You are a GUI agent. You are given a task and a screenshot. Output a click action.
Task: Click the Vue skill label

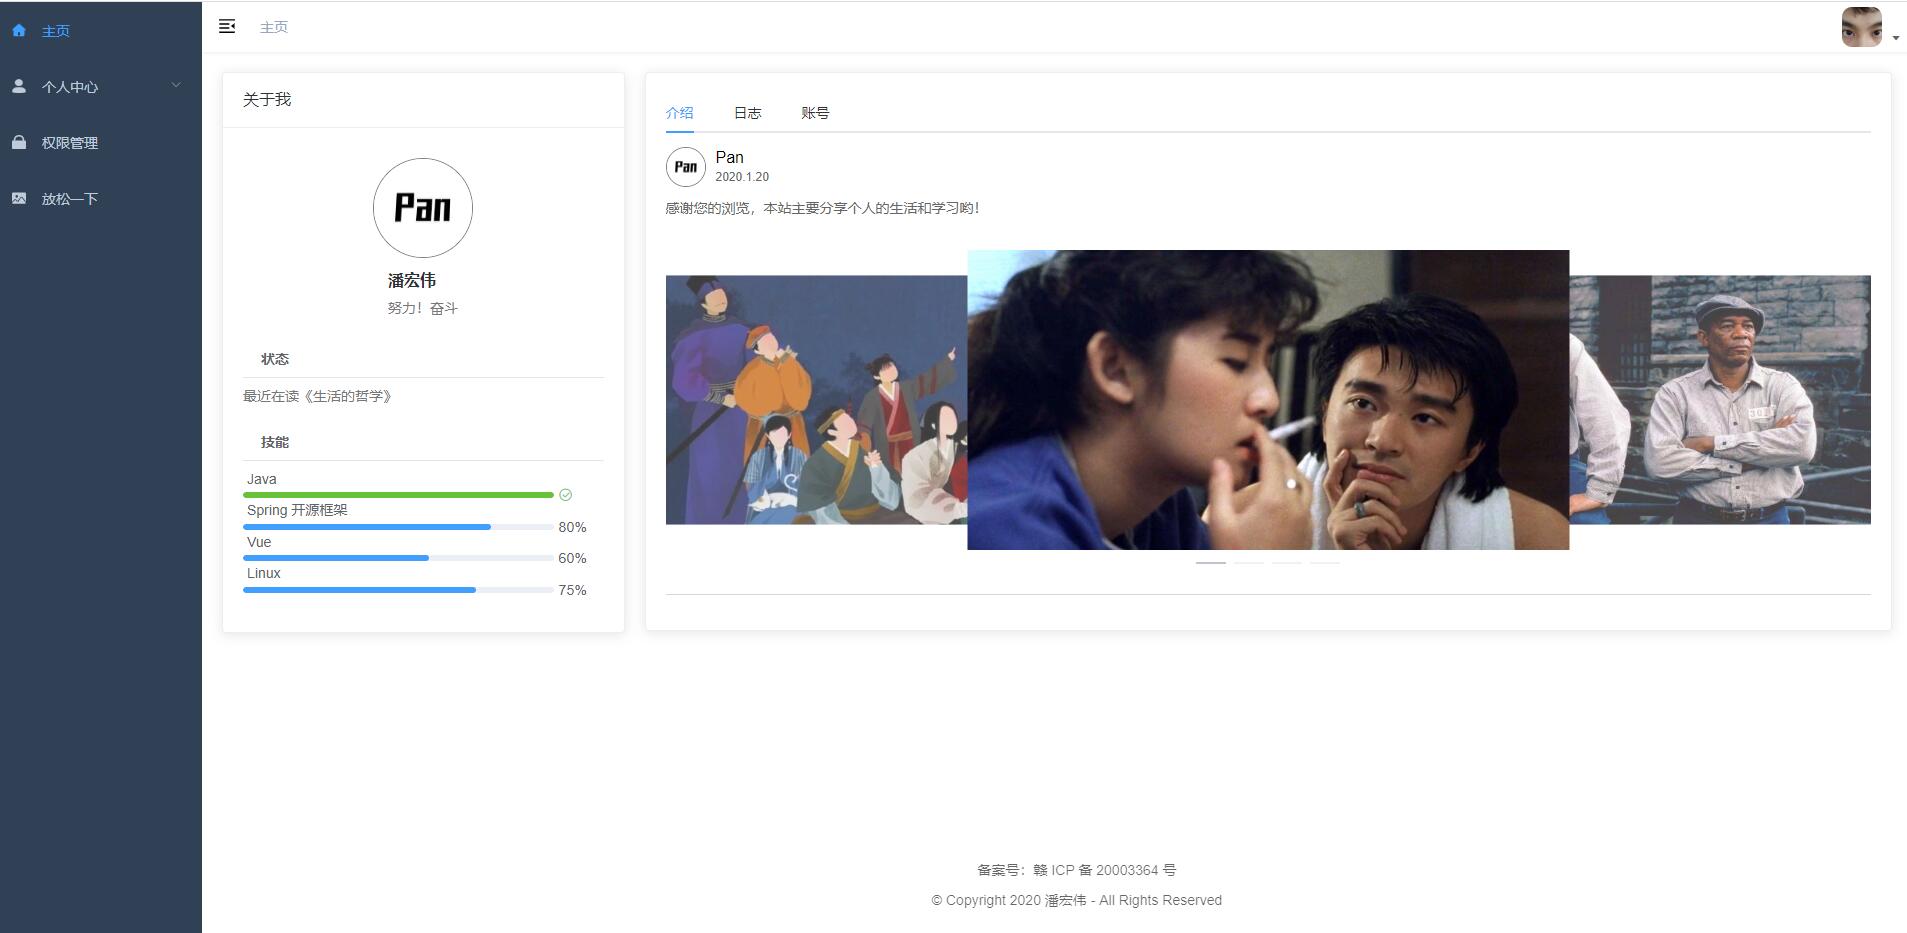[x=259, y=542]
